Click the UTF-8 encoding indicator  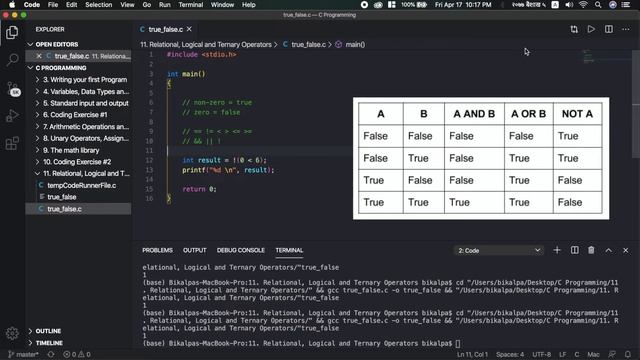click(x=541, y=354)
